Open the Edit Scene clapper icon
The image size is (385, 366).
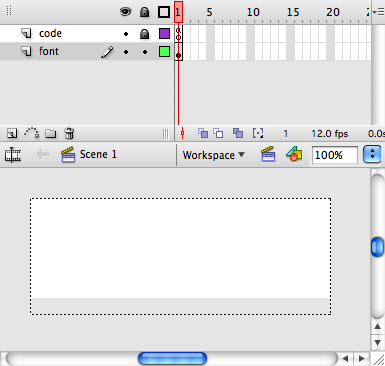pyautogui.click(x=268, y=154)
